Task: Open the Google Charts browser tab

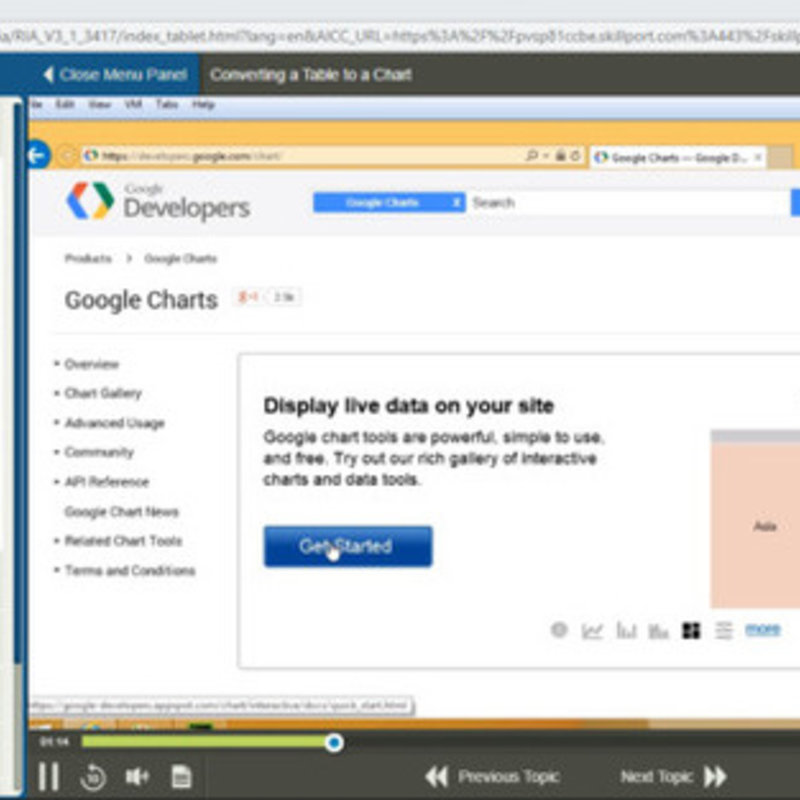Action: [677, 157]
